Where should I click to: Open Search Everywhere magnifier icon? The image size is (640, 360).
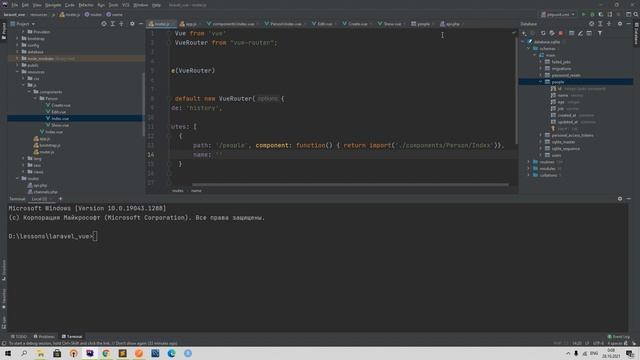(636, 14)
